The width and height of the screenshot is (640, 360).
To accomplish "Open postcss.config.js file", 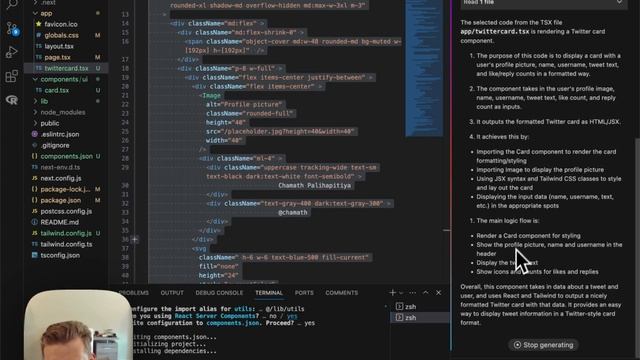I will 66,211.
